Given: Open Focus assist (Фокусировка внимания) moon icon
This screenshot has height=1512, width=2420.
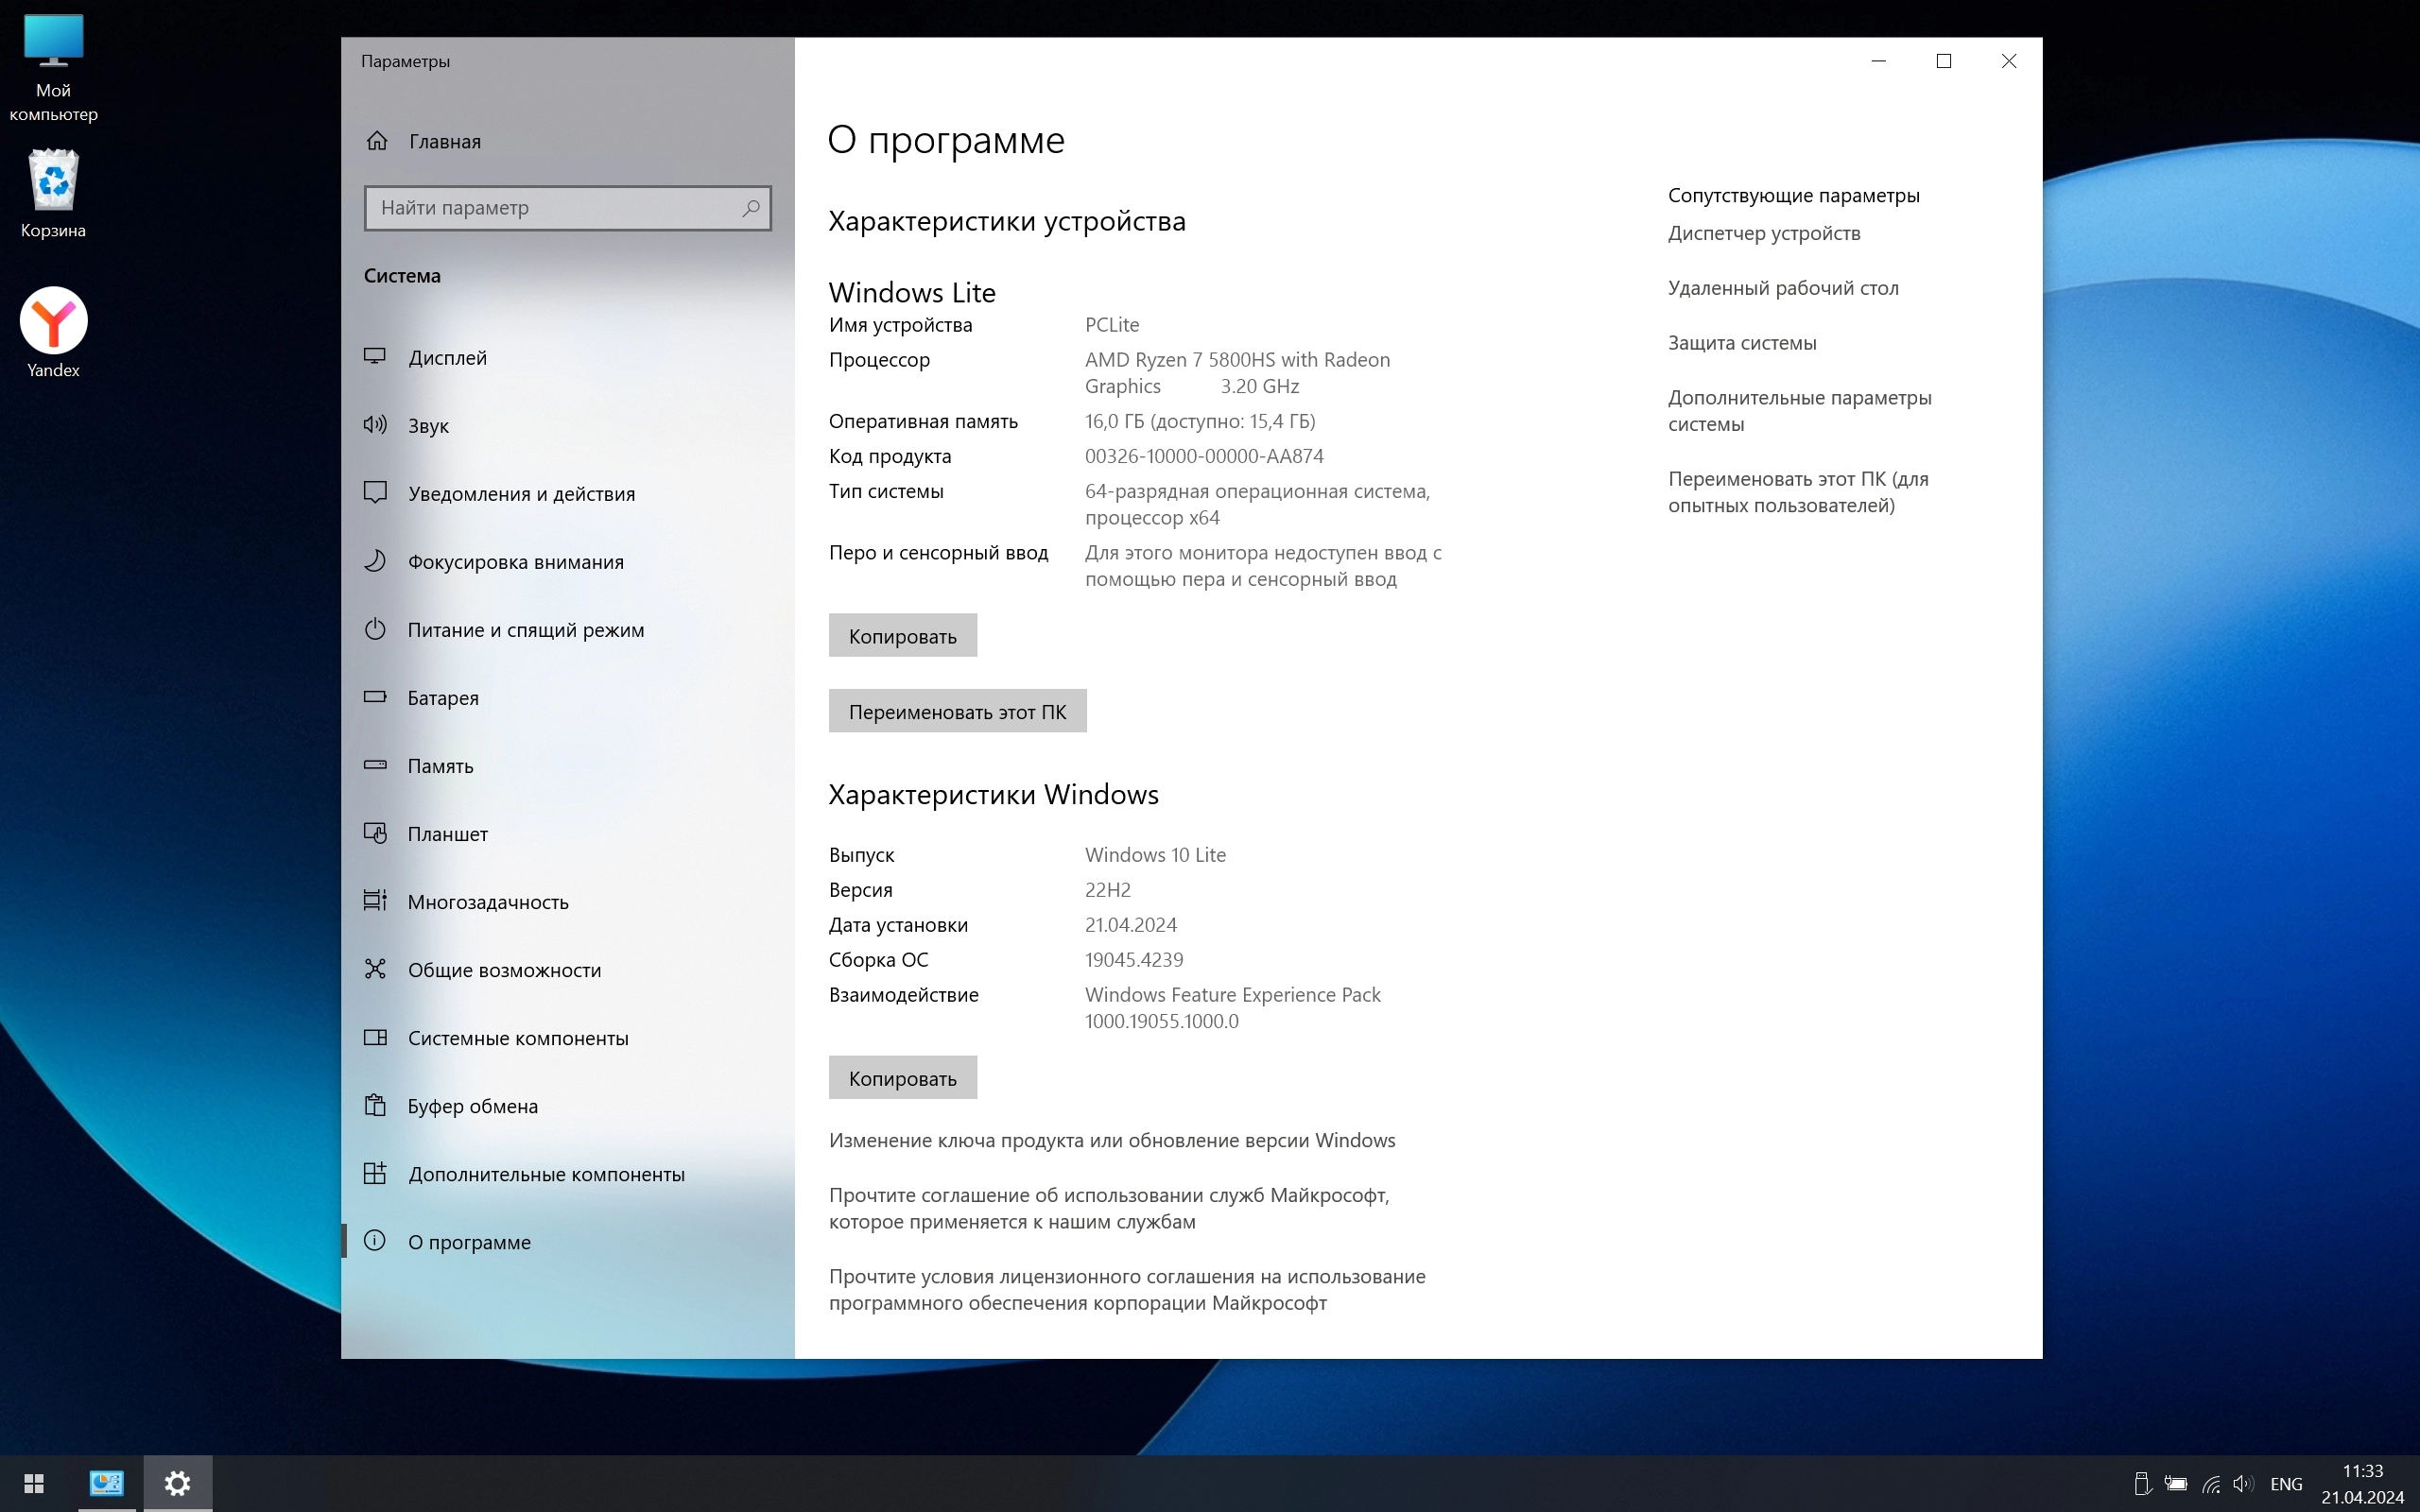Looking at the screenshot, I should (x=375, y=561).
